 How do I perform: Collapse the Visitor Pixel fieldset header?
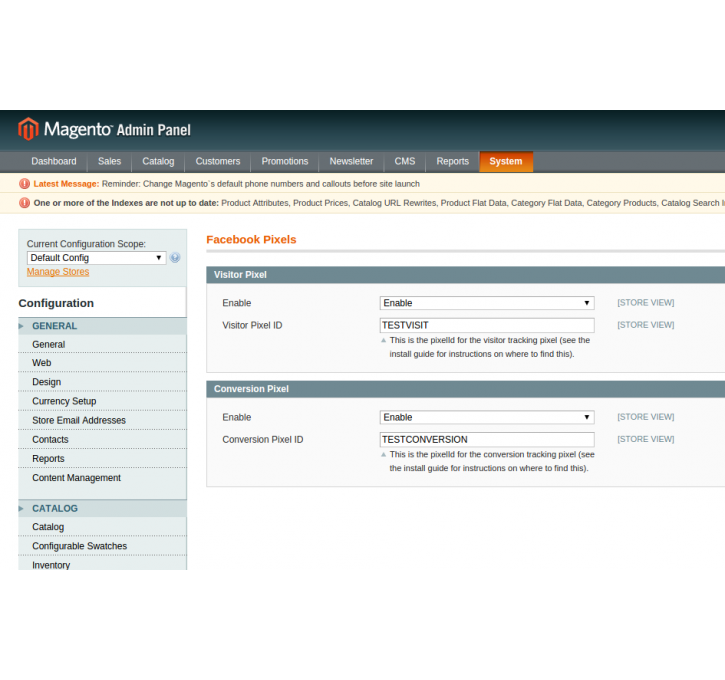(x=465, y=275)
